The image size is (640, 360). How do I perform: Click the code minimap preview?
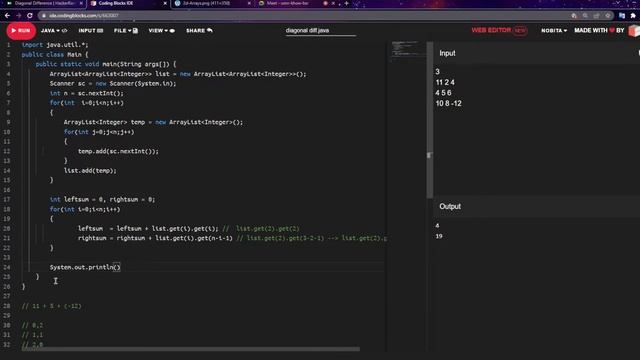coord(406,50)
